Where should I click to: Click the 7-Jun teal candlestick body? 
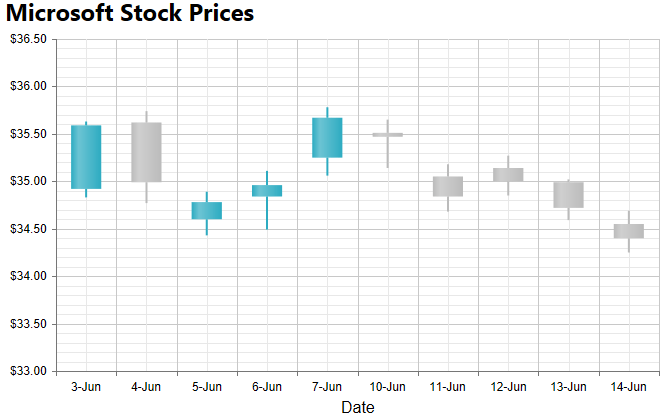click(327, 138)
